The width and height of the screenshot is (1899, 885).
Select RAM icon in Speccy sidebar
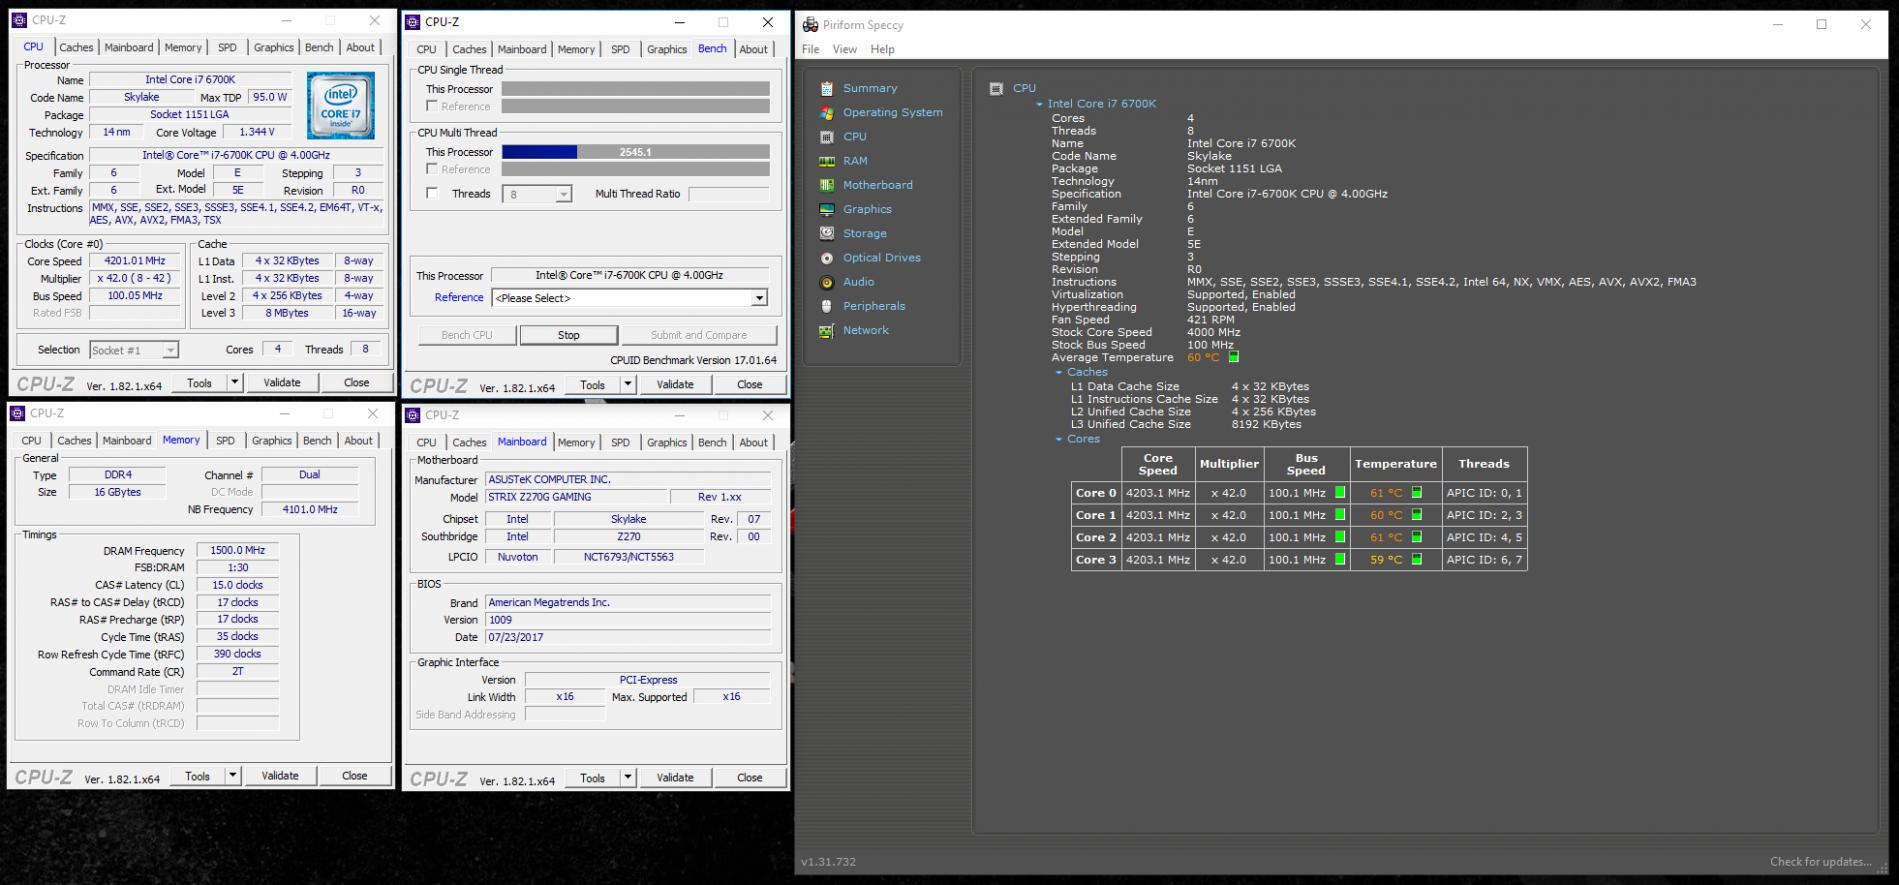pyautogui.click(x=826, y=161)
